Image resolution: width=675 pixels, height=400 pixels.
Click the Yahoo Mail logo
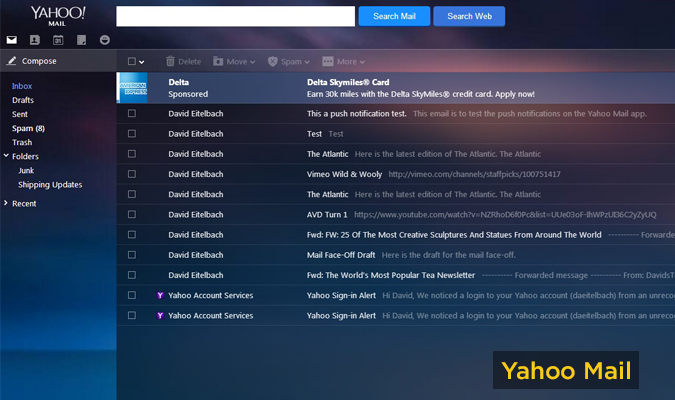click(58, 16)
